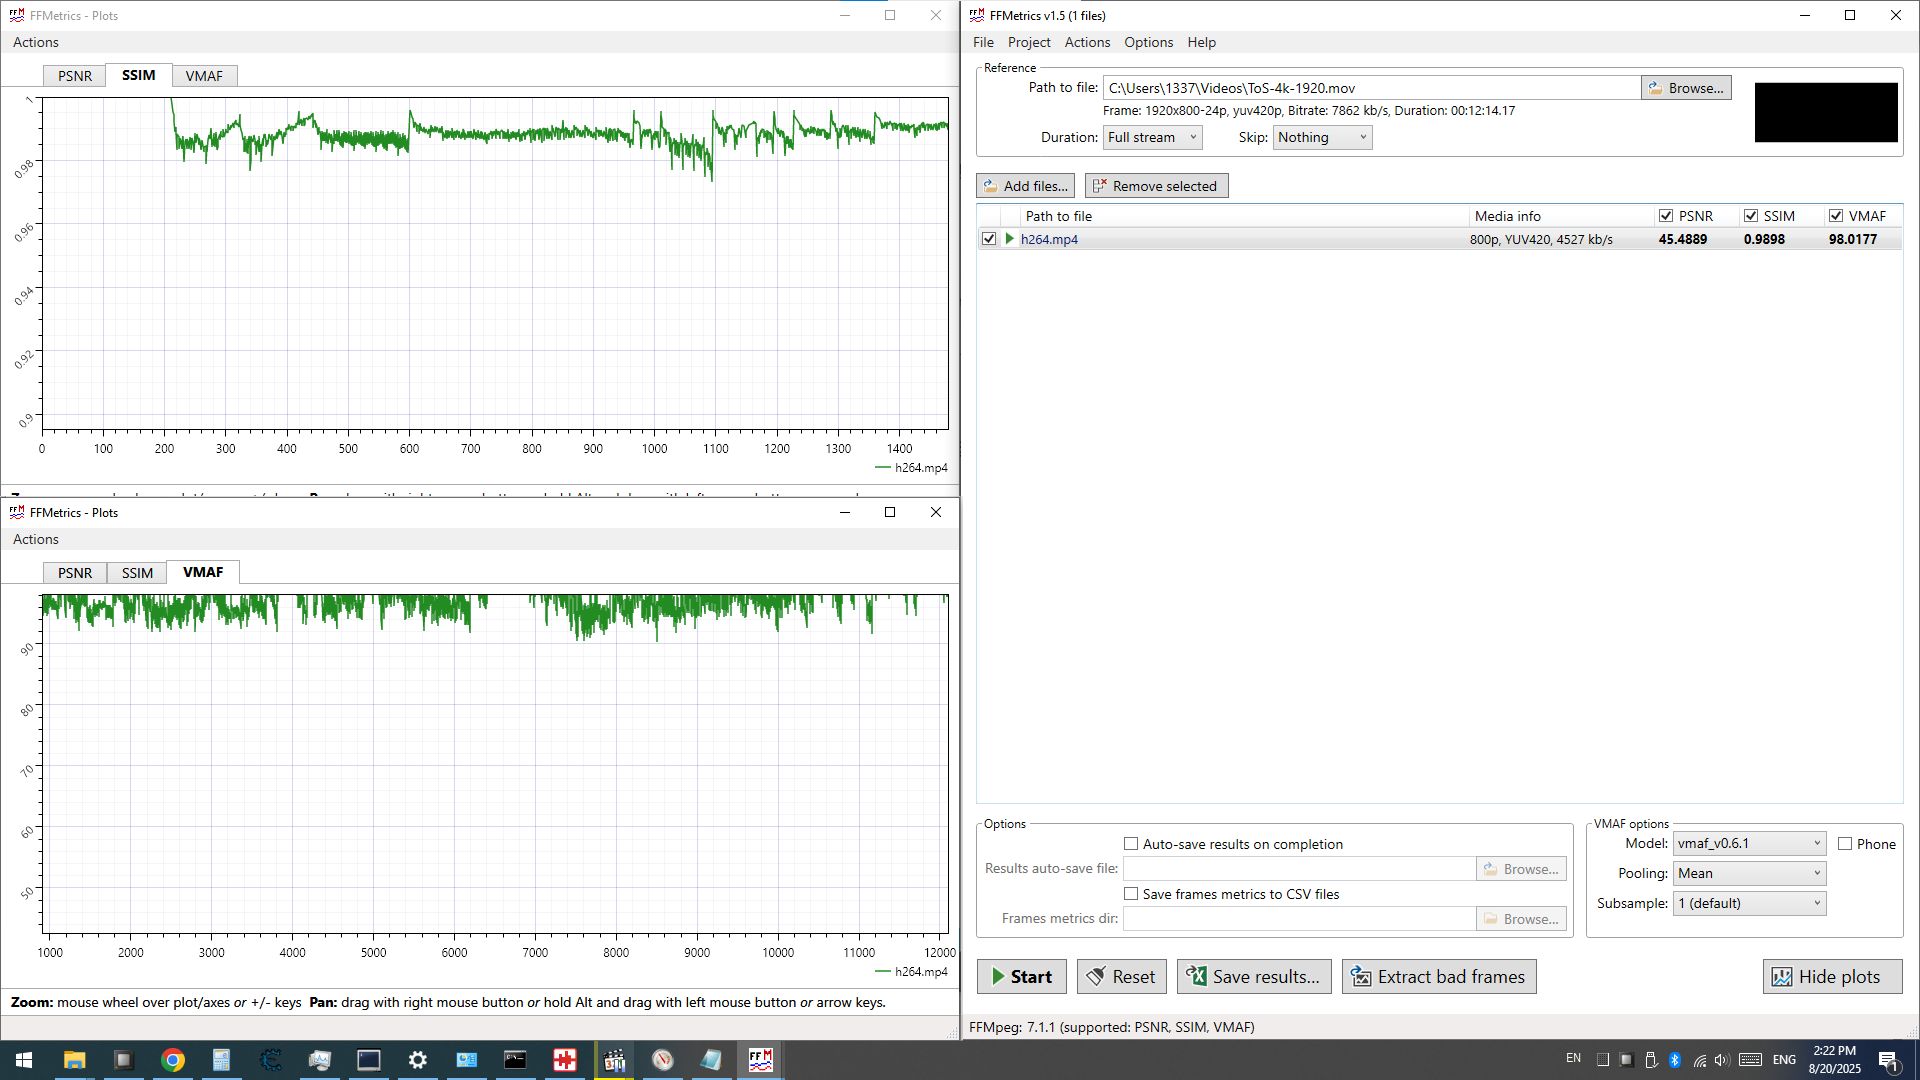
Task: Click the Extract bad frames button
Action: [x=1438, y=977]
